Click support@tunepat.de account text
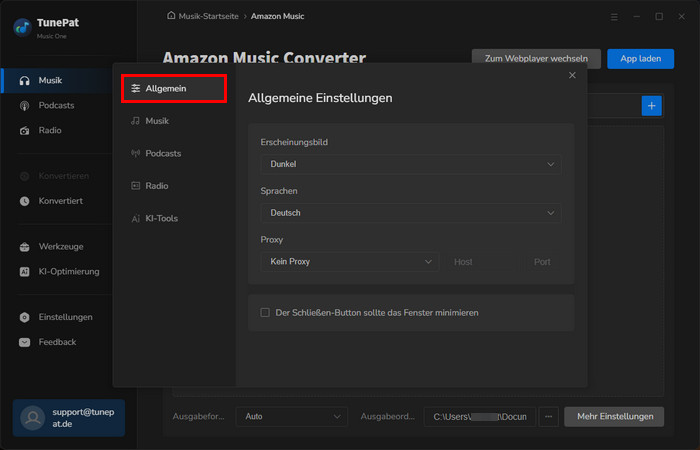The height and width of the screenshot is (450, 700). (83, 418)
